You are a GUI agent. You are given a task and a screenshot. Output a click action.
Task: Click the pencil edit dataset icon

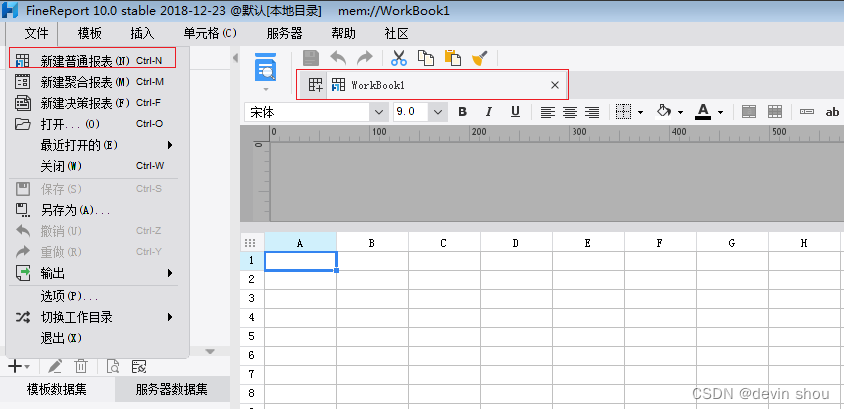pos(54,366)
